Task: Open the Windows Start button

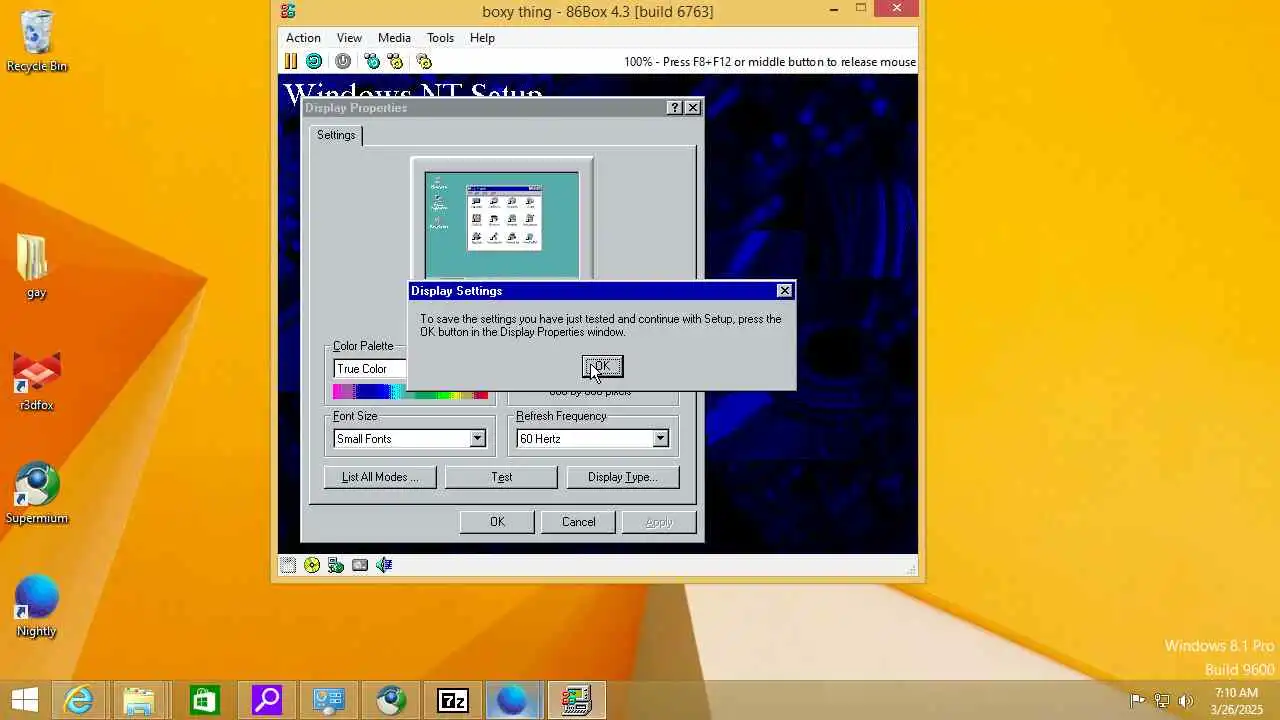Action: (24, 700)
